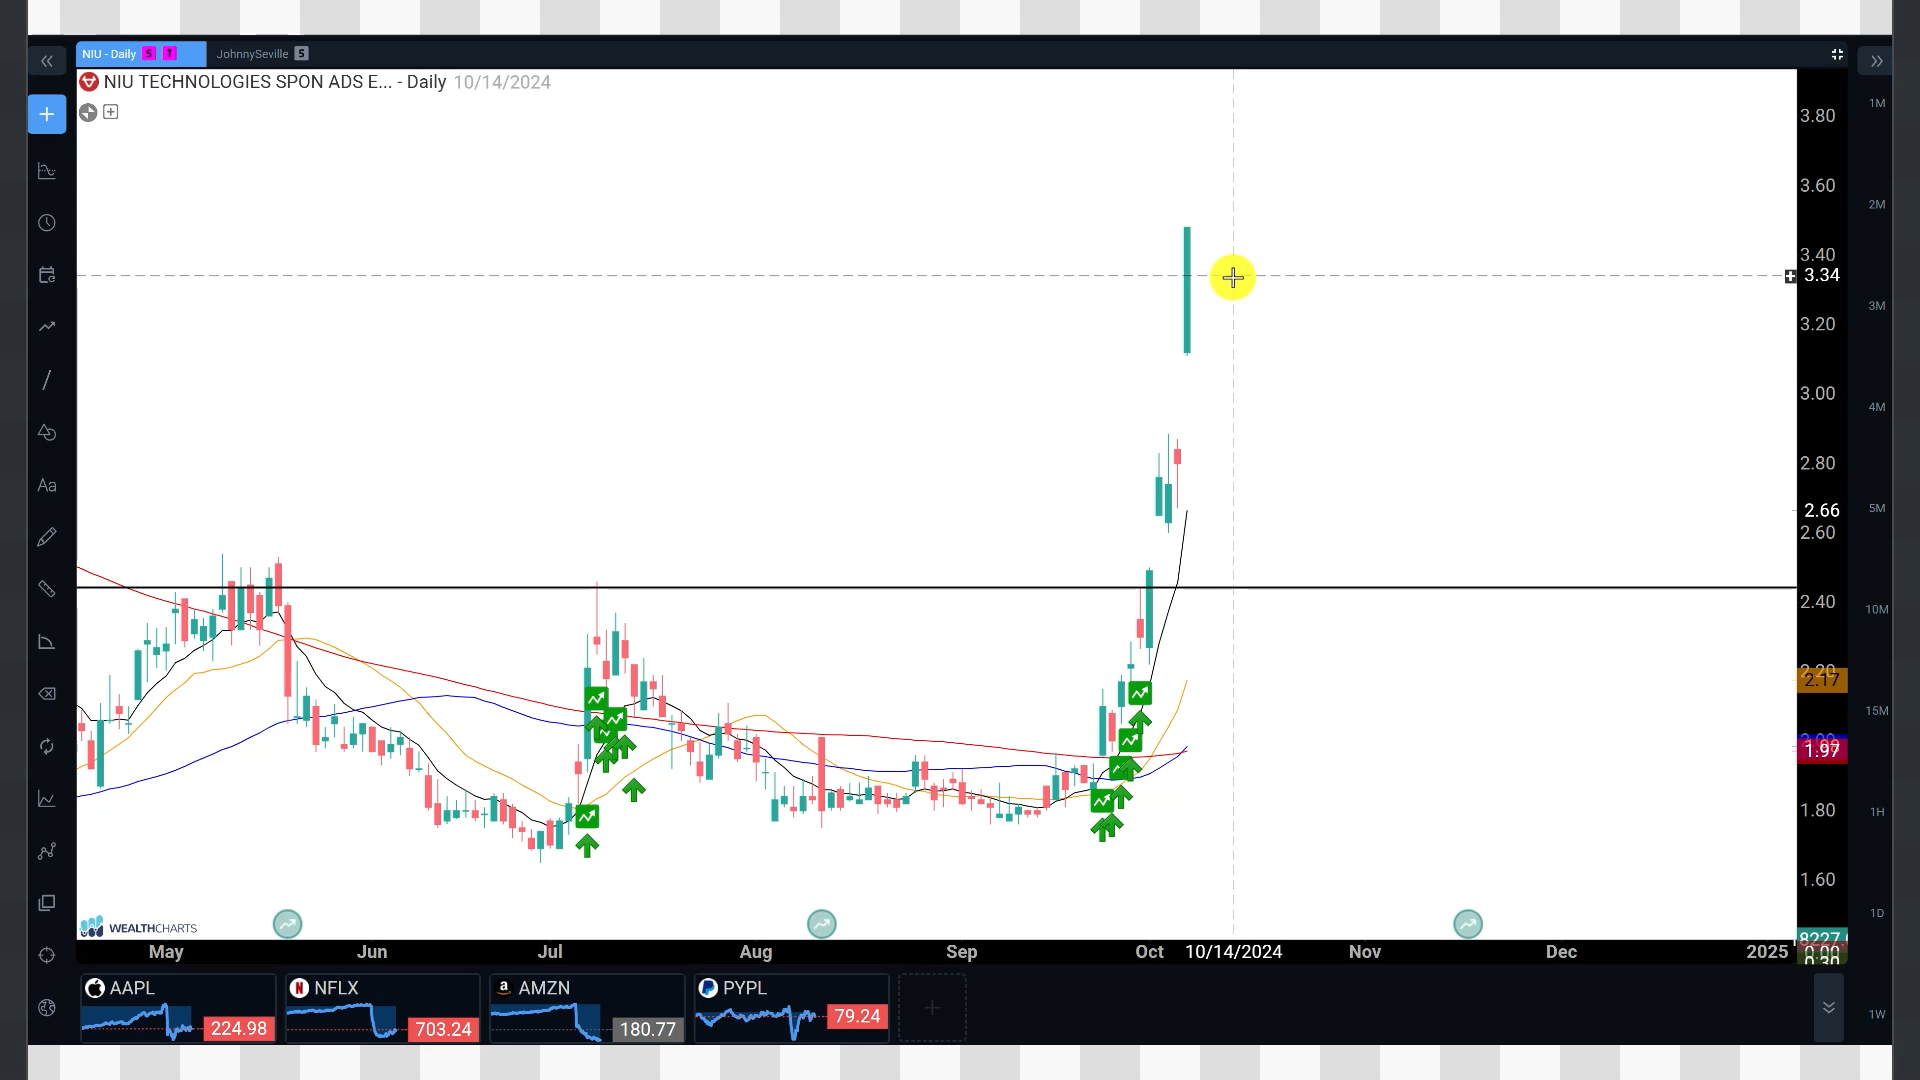Click the crosshair target icon

[x=47, y=956]
